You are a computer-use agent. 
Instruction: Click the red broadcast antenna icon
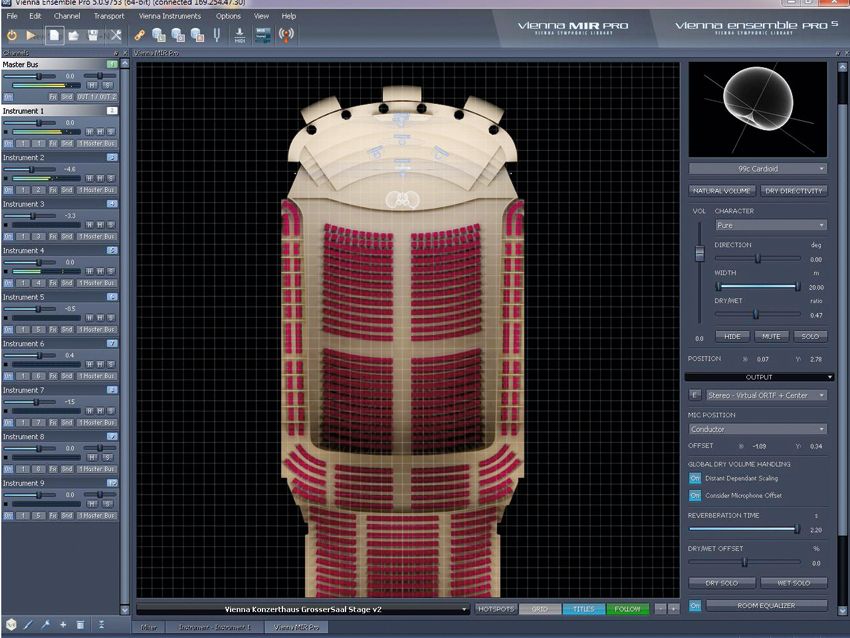tap(286, 35)
